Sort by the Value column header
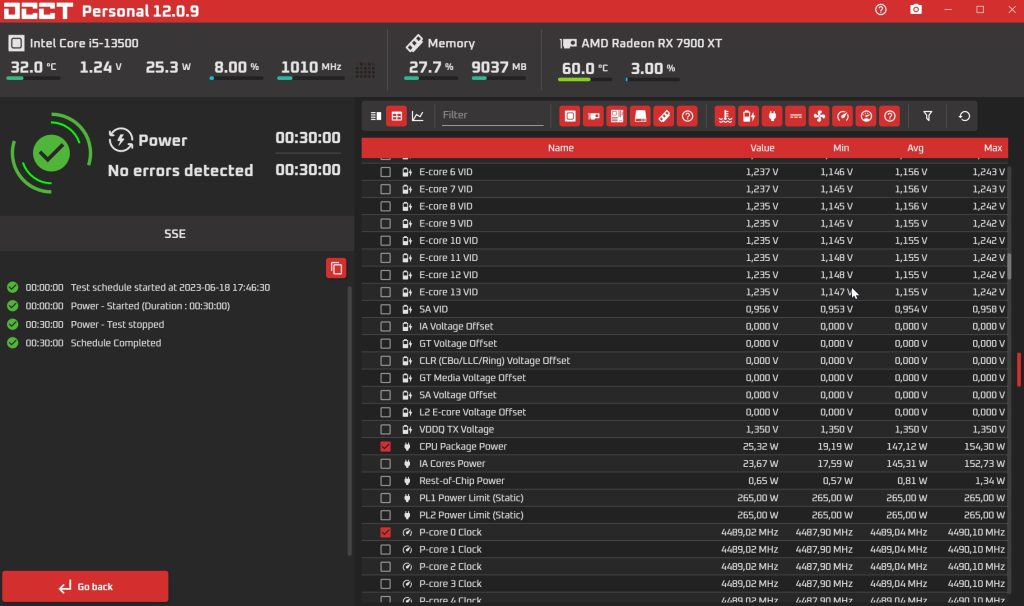This screenshot has height=606, width=1024. tap(762, 148)
